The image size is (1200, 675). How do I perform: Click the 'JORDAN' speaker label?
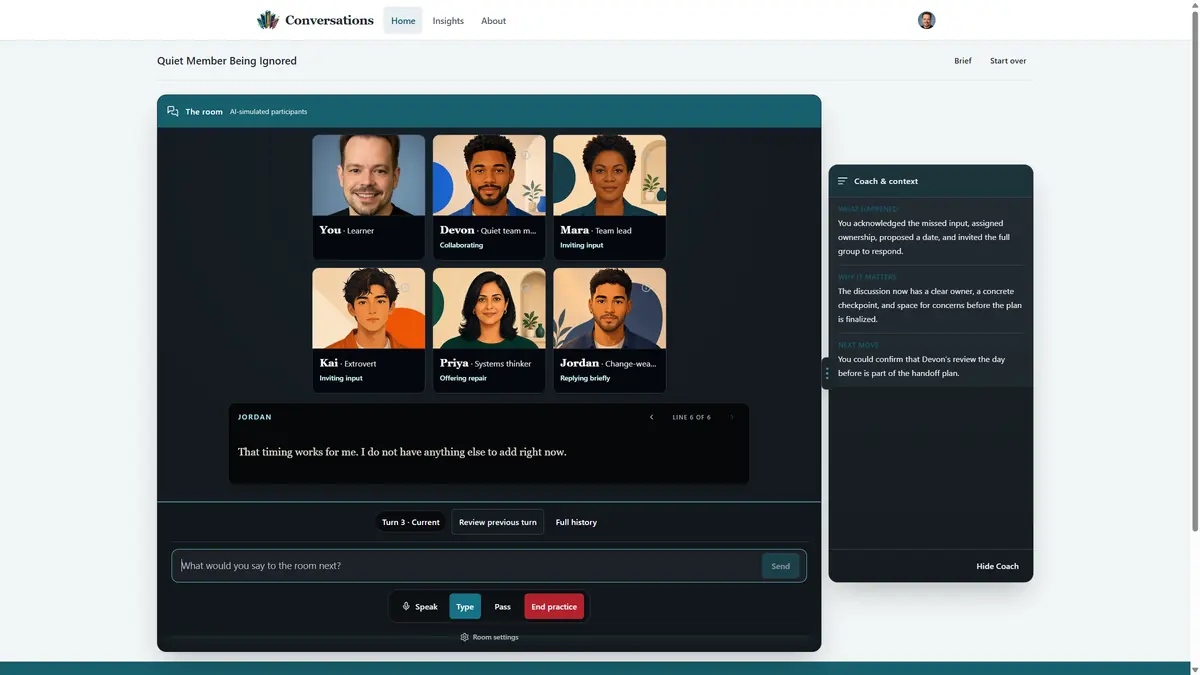coord(255,417)
